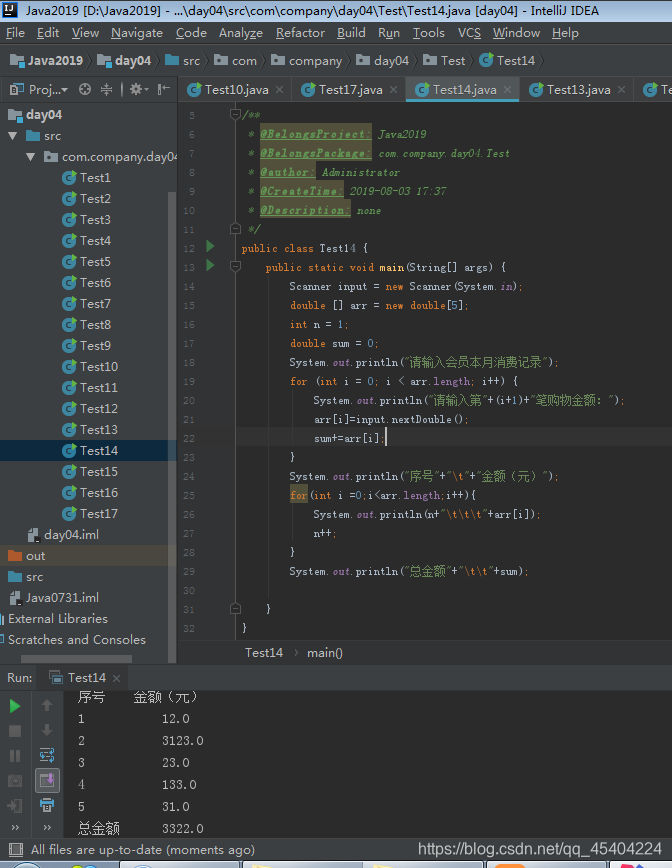672x868 pixels.
Task: Click the up arrow in Run console toolbar
Action: tap(47, 705)
